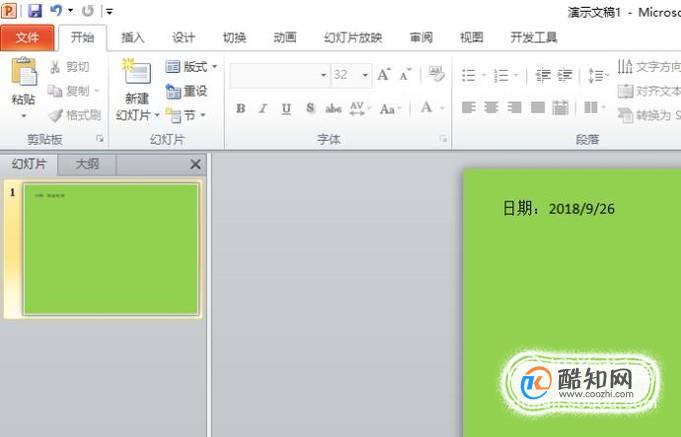Expand the font name dropdown arrow
This screenshot has height=437, width=681.
(324, 75)
